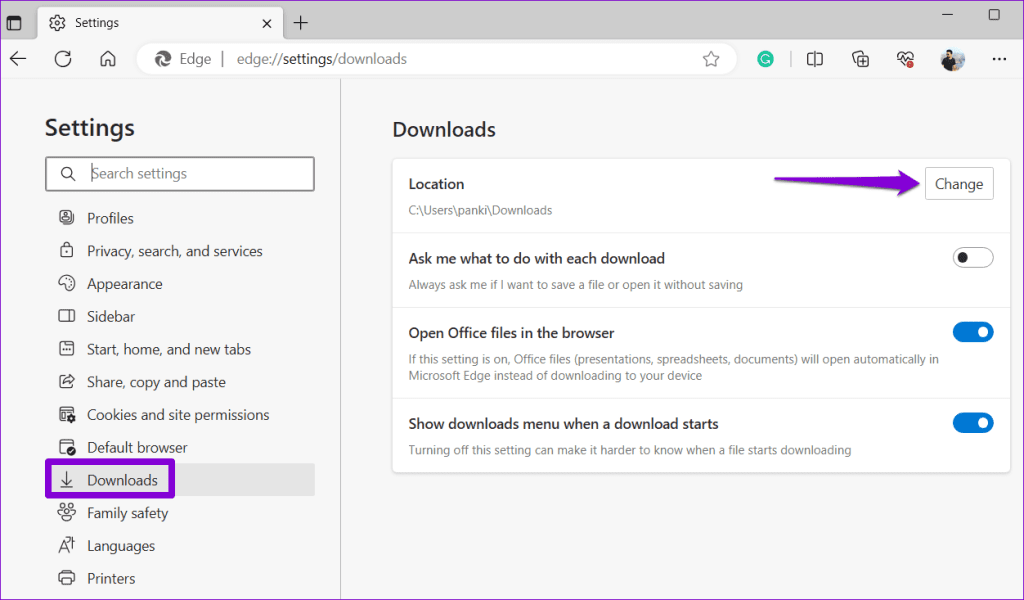Open the Grammarly extension icon

pyautogui.click(x=765, y=59)
